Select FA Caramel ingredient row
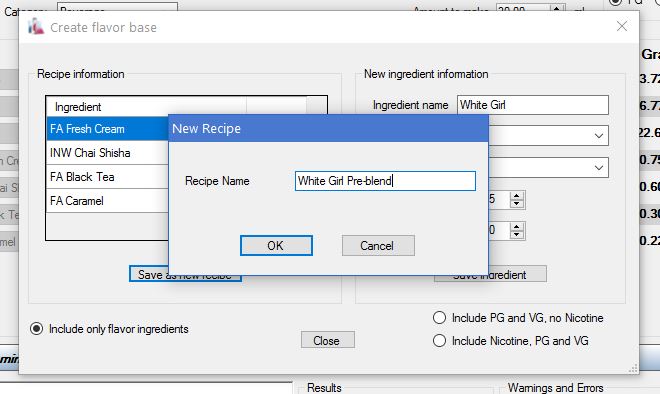Viewport: 660px width, 394px height. coord(108,201)
